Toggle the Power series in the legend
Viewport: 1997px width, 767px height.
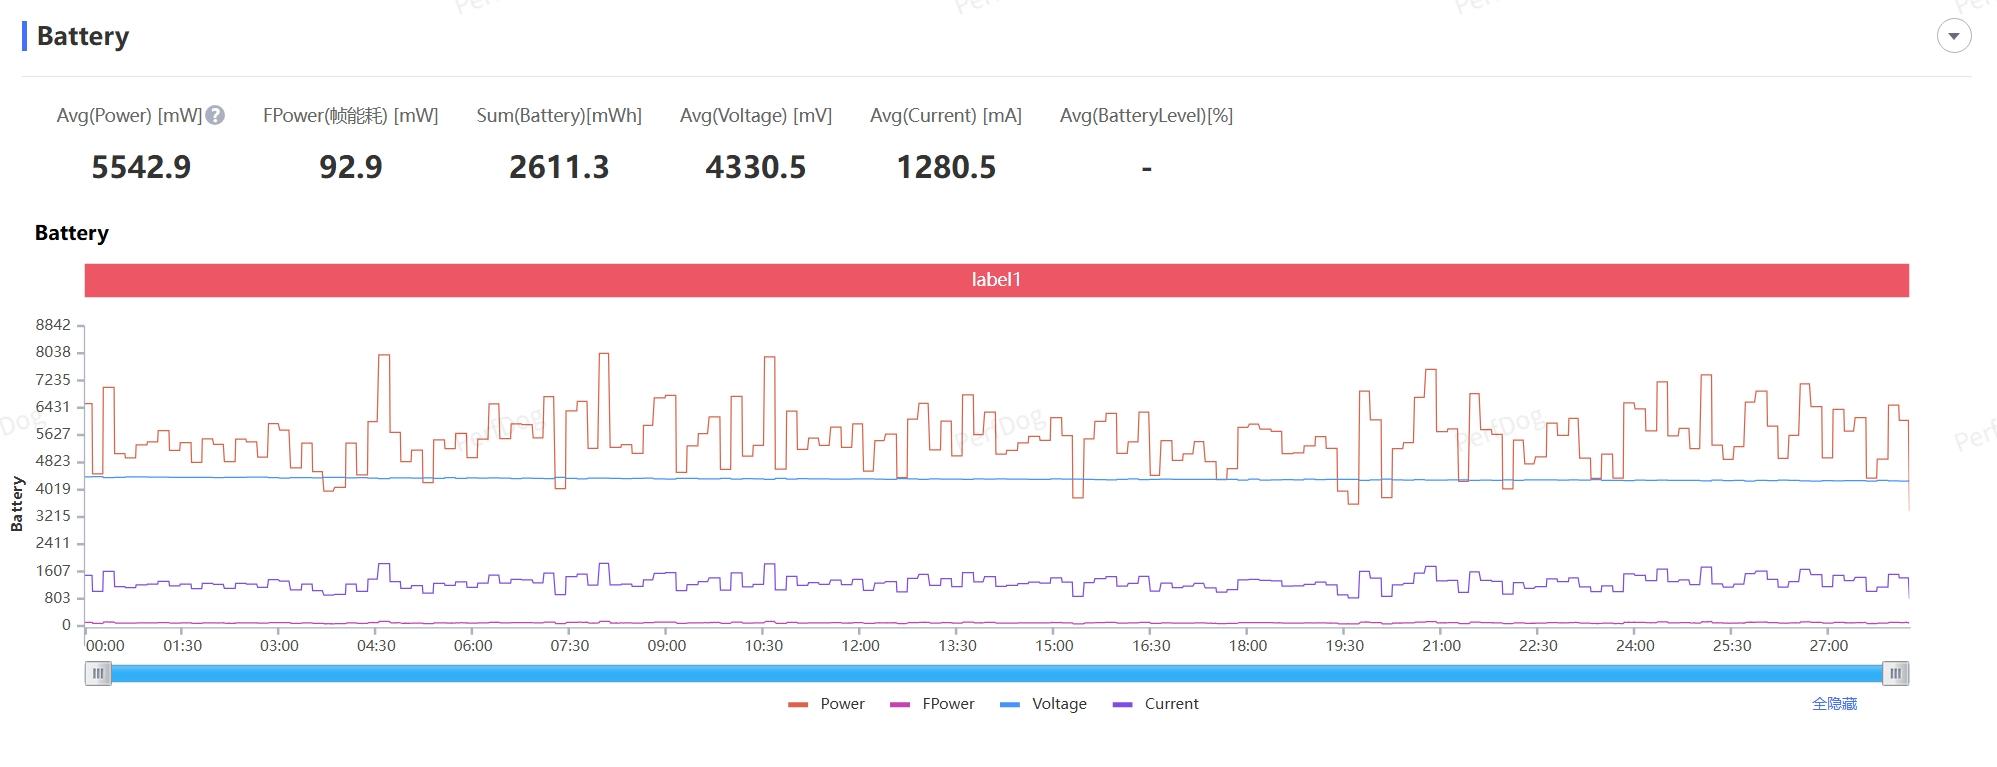827,704
